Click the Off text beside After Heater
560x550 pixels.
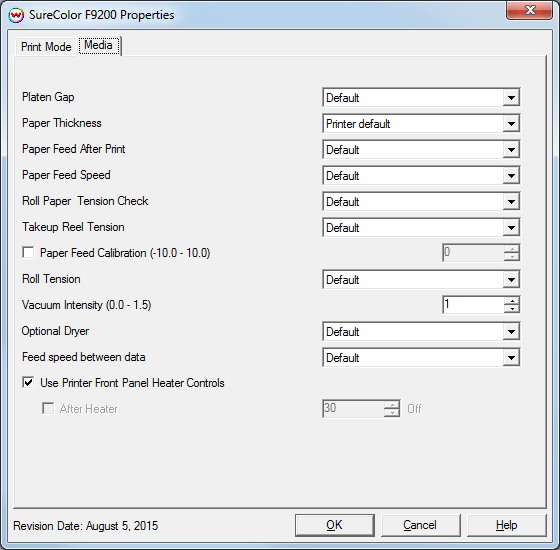point(414,409)
